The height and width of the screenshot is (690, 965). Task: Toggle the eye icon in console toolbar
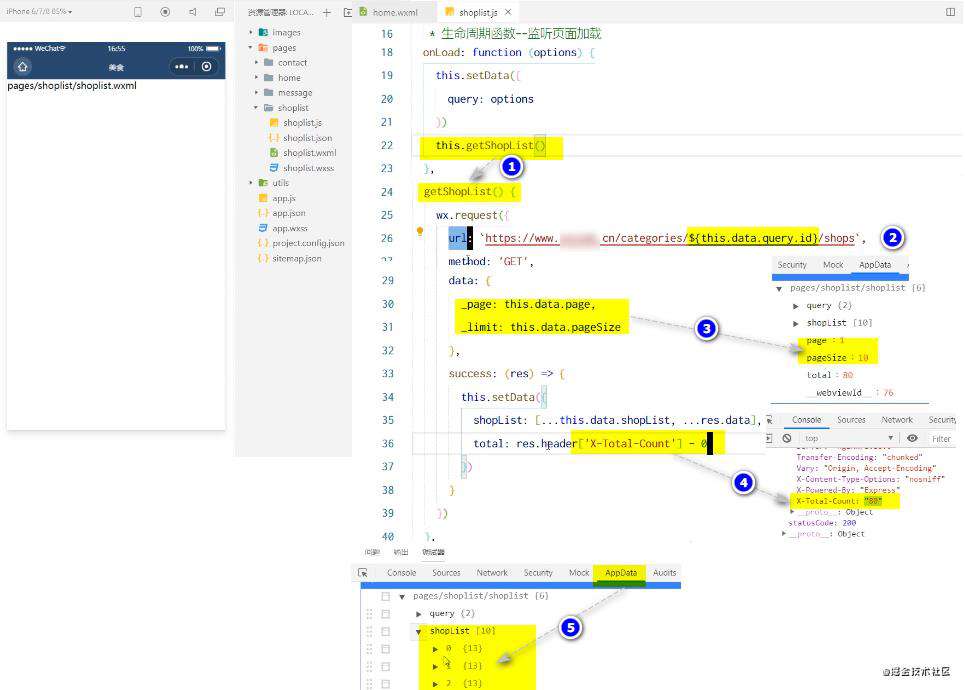(912, 438)
